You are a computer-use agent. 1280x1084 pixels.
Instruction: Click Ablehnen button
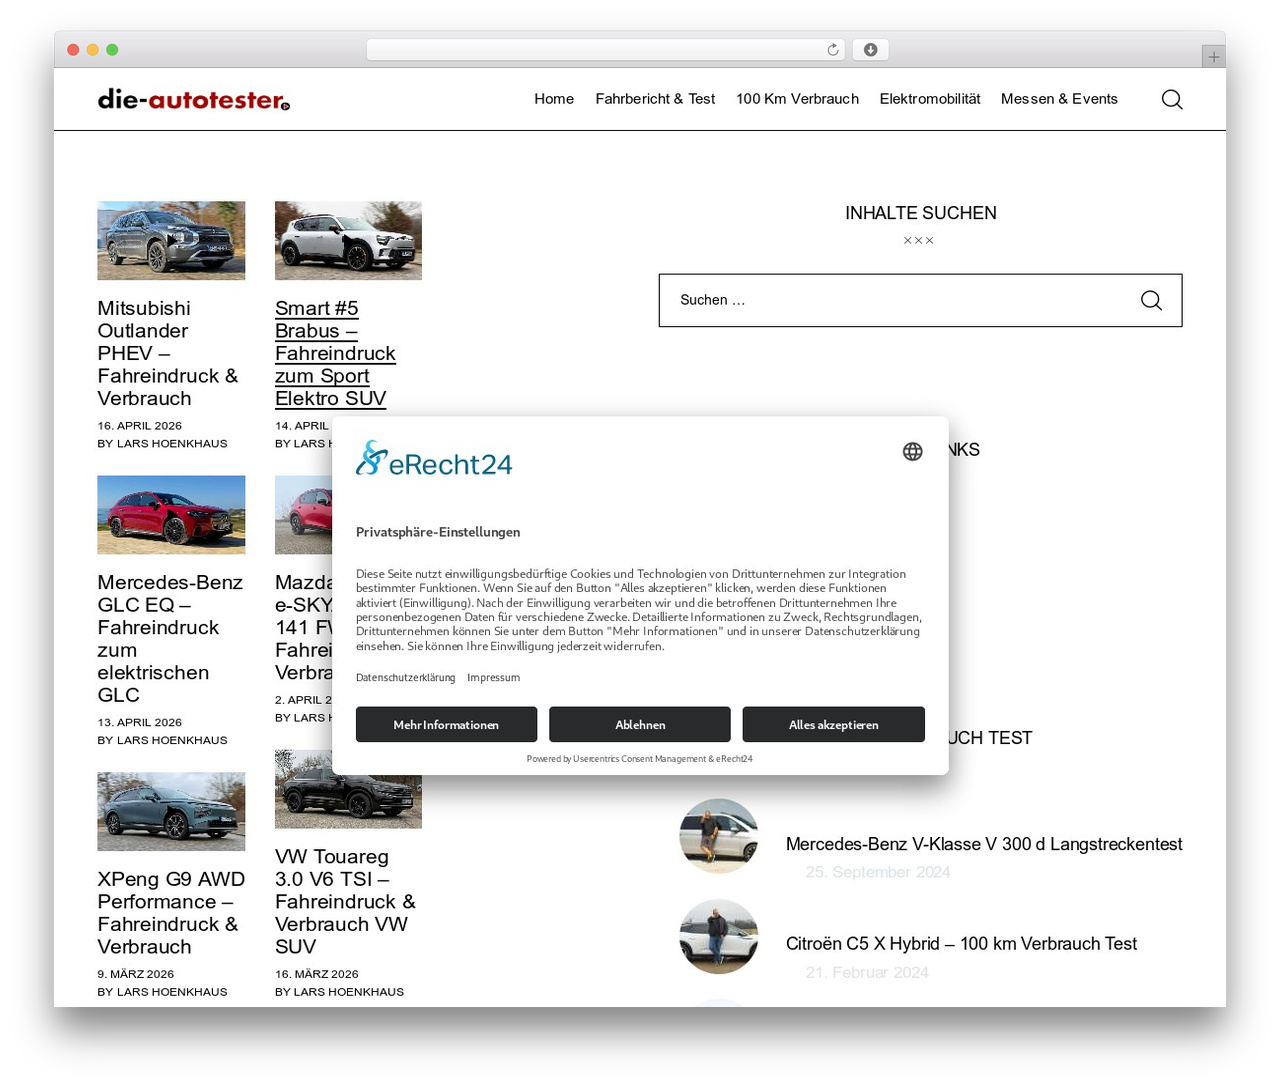(640, 724)
